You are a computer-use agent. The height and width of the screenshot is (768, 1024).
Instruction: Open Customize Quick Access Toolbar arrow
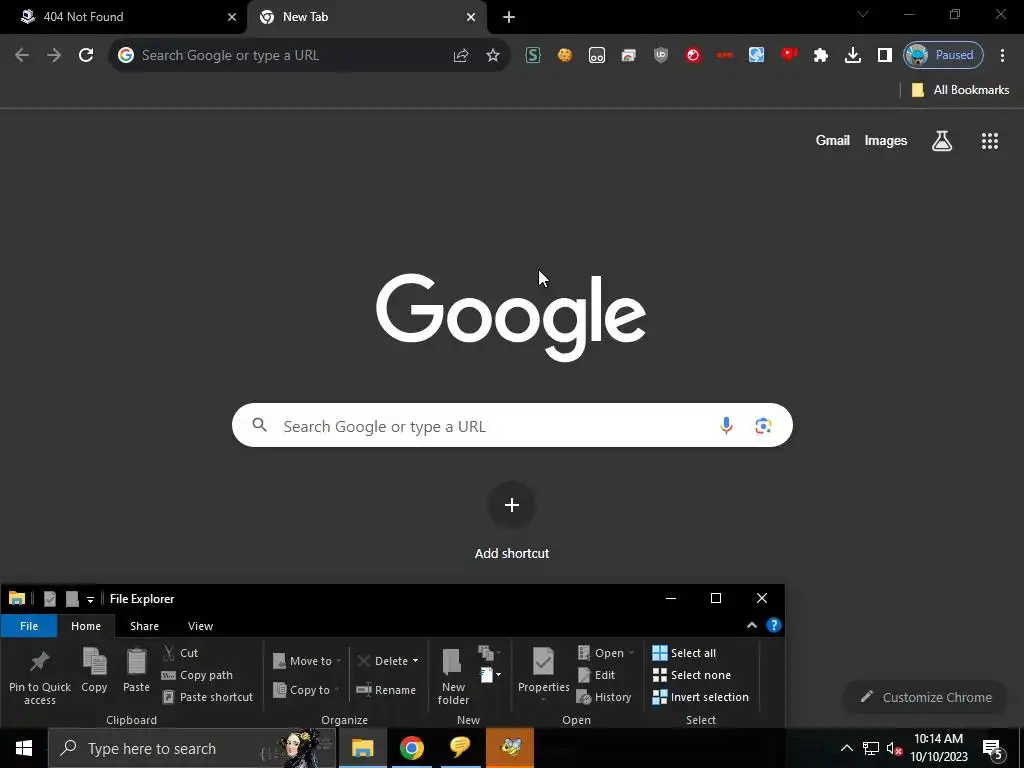[90, 599]
